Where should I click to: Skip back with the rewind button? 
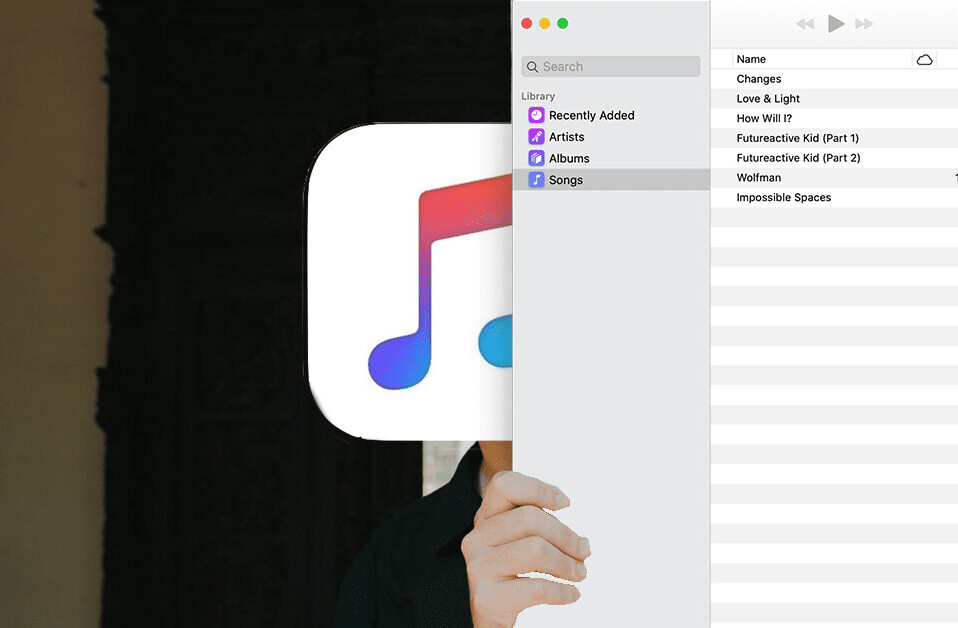click(805, 24)
